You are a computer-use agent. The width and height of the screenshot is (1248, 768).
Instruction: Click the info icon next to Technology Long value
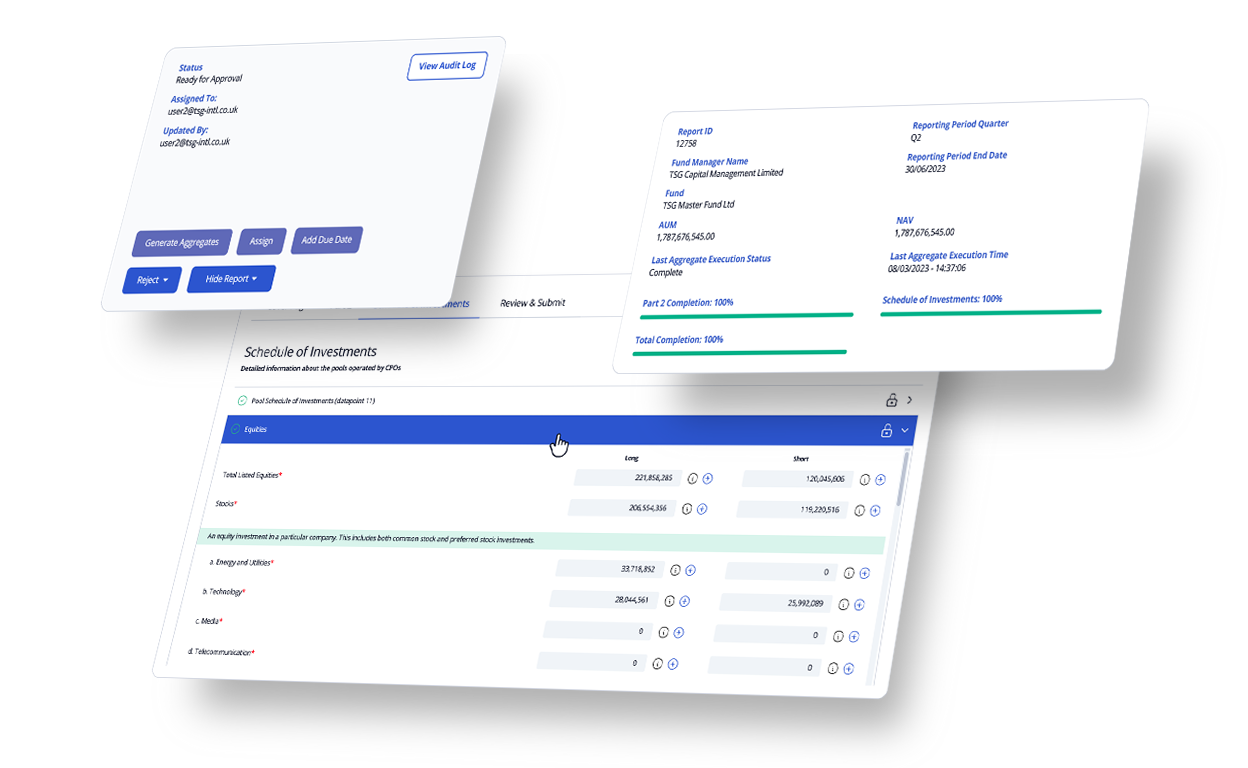coord(670,601)
